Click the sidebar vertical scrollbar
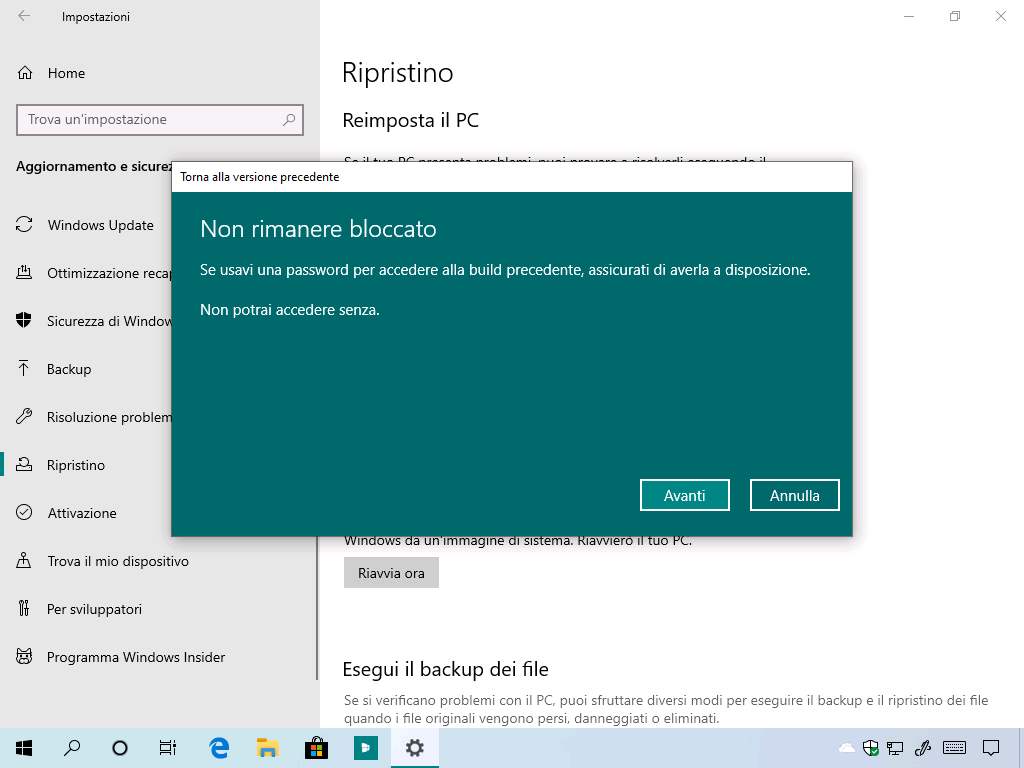 317,607
